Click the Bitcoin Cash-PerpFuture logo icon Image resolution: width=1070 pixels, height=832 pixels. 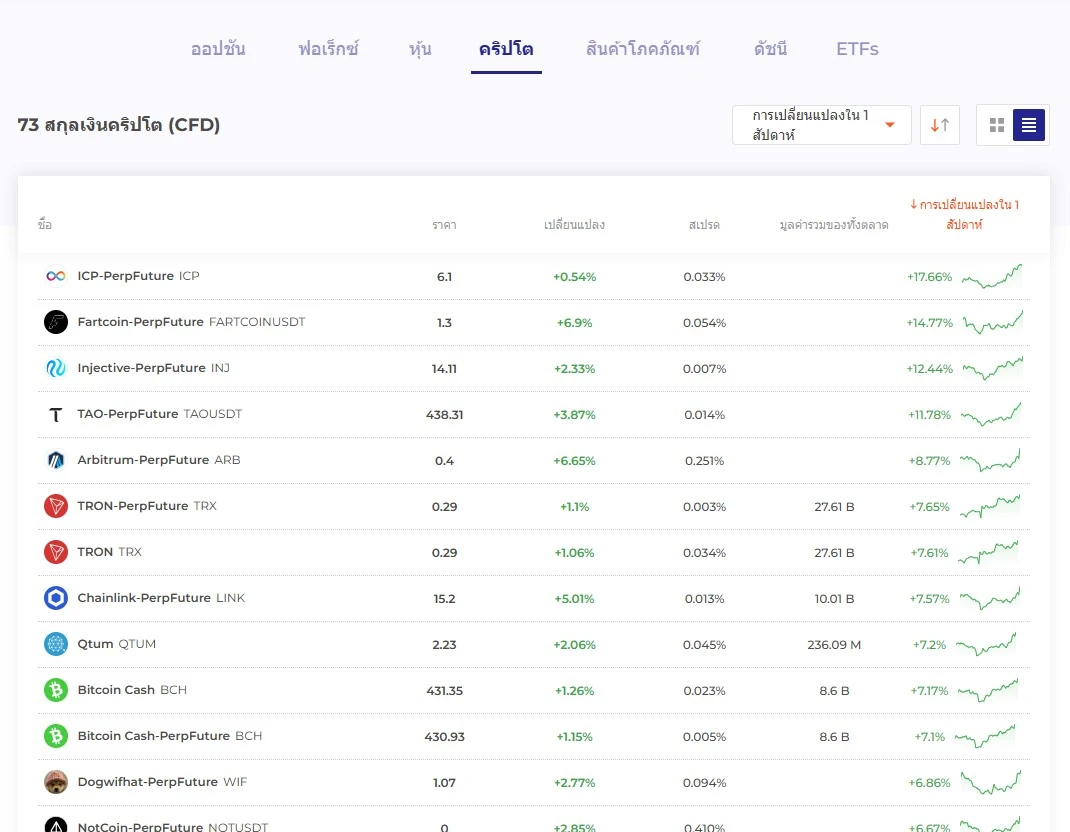tap(56, 736)
